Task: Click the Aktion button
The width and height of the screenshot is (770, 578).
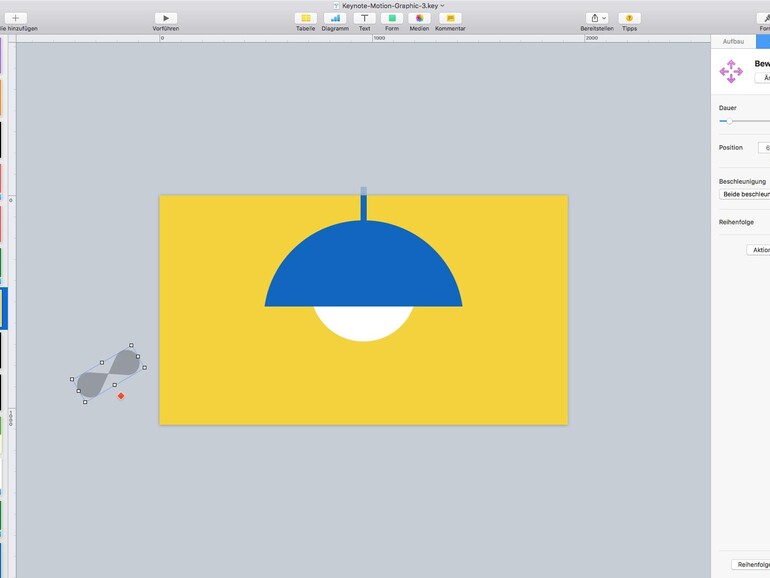Action: pyautogui.click(x=758, y=249)
